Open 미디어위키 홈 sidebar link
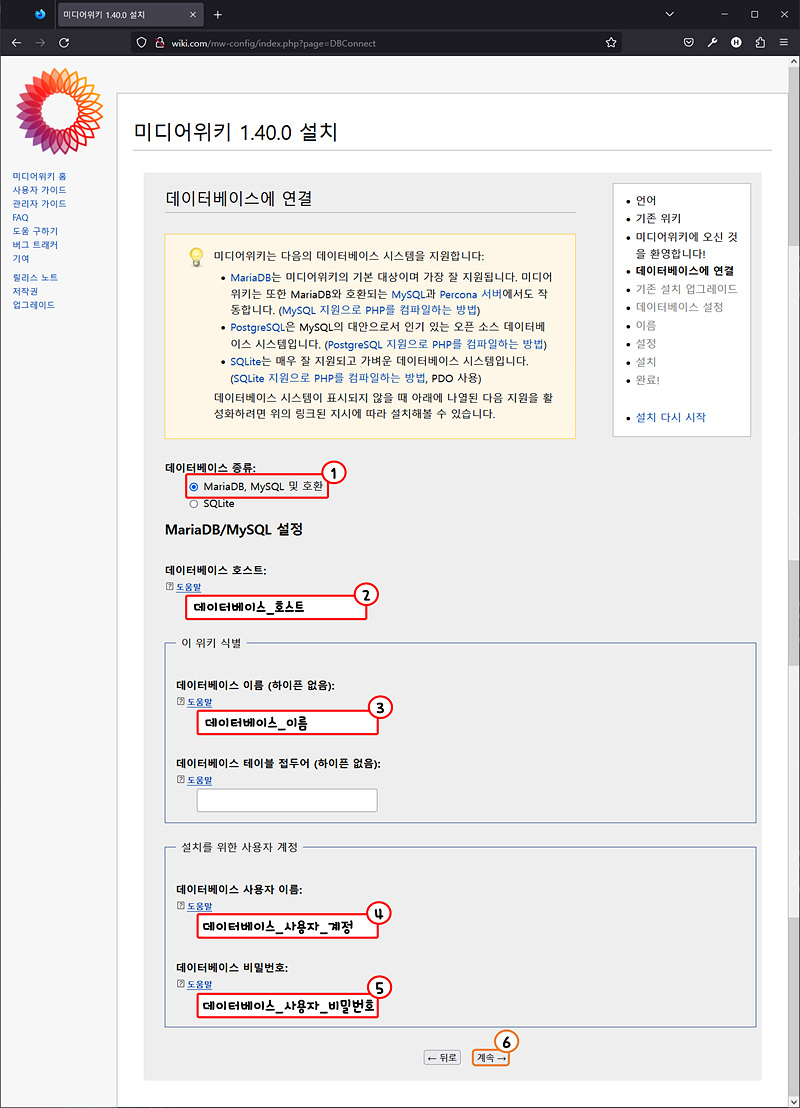The height and width of the screenshot is (1108, 800). 40,176
